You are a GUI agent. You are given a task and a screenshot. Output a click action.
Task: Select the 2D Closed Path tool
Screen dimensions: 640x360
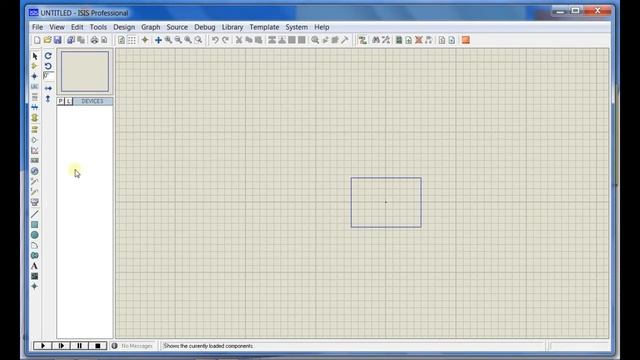(x=35, y=256)
